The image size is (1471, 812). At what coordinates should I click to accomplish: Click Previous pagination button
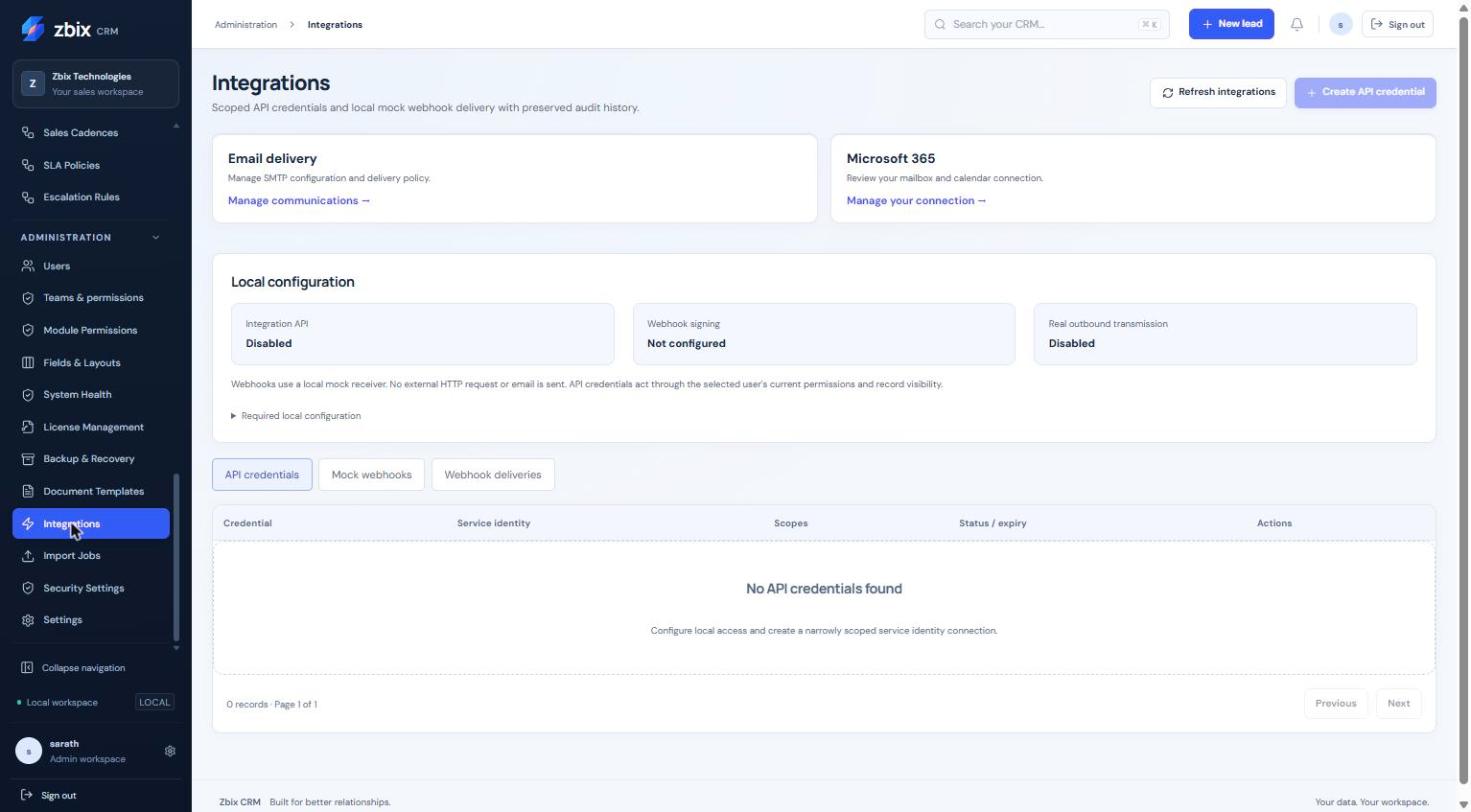tap(1335, 704)
